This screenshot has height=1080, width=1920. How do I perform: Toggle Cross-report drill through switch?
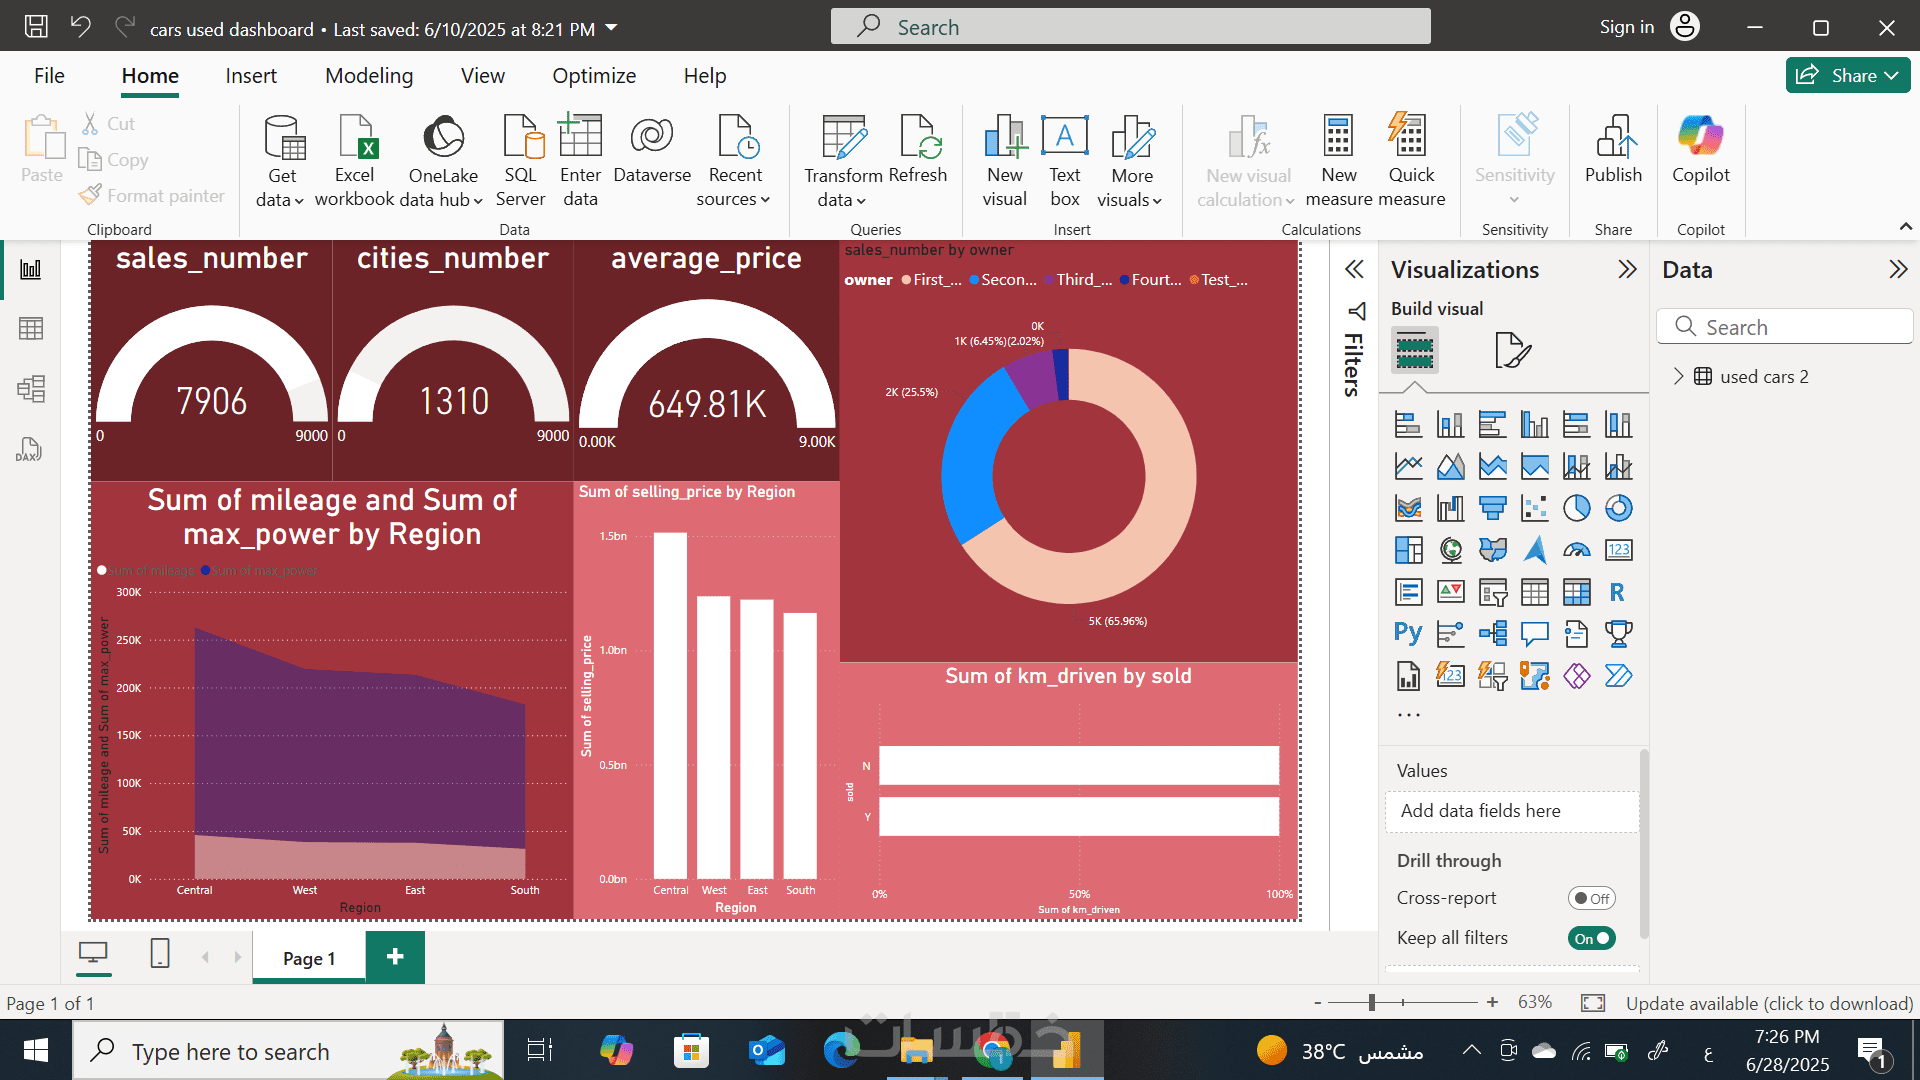coord(1591,898)
